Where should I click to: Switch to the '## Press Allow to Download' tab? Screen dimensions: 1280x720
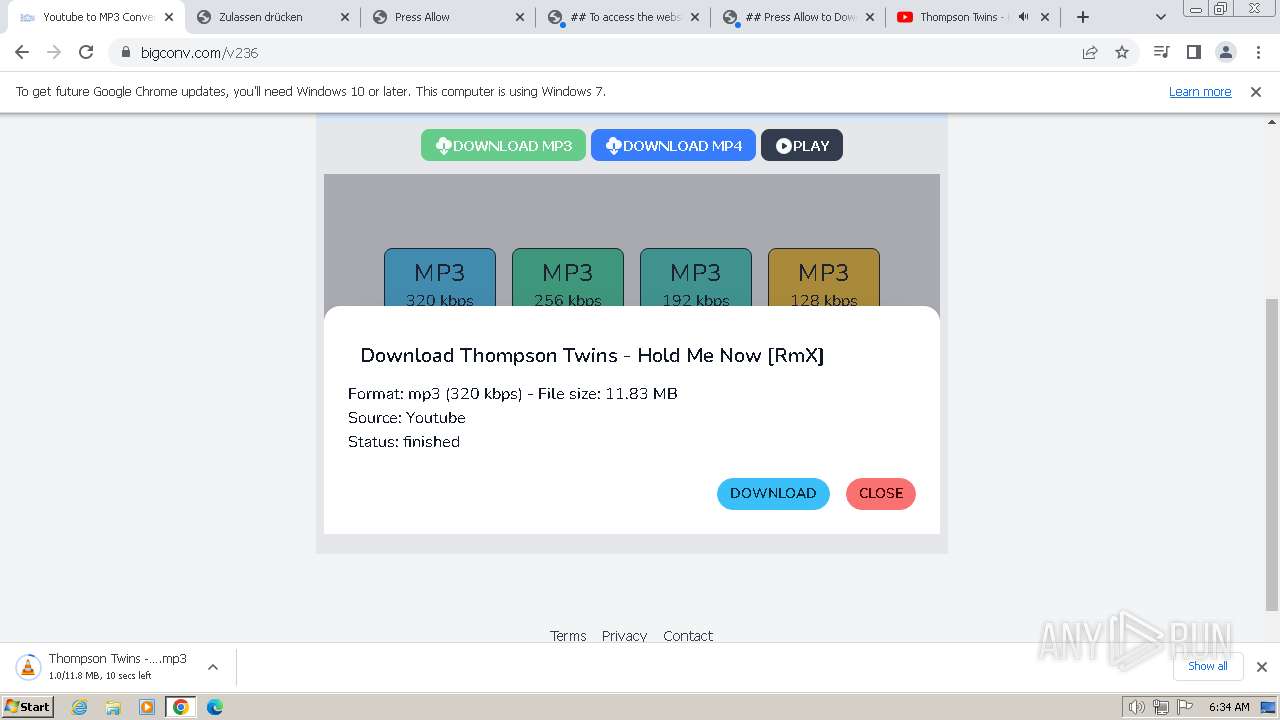click(788, 17)
